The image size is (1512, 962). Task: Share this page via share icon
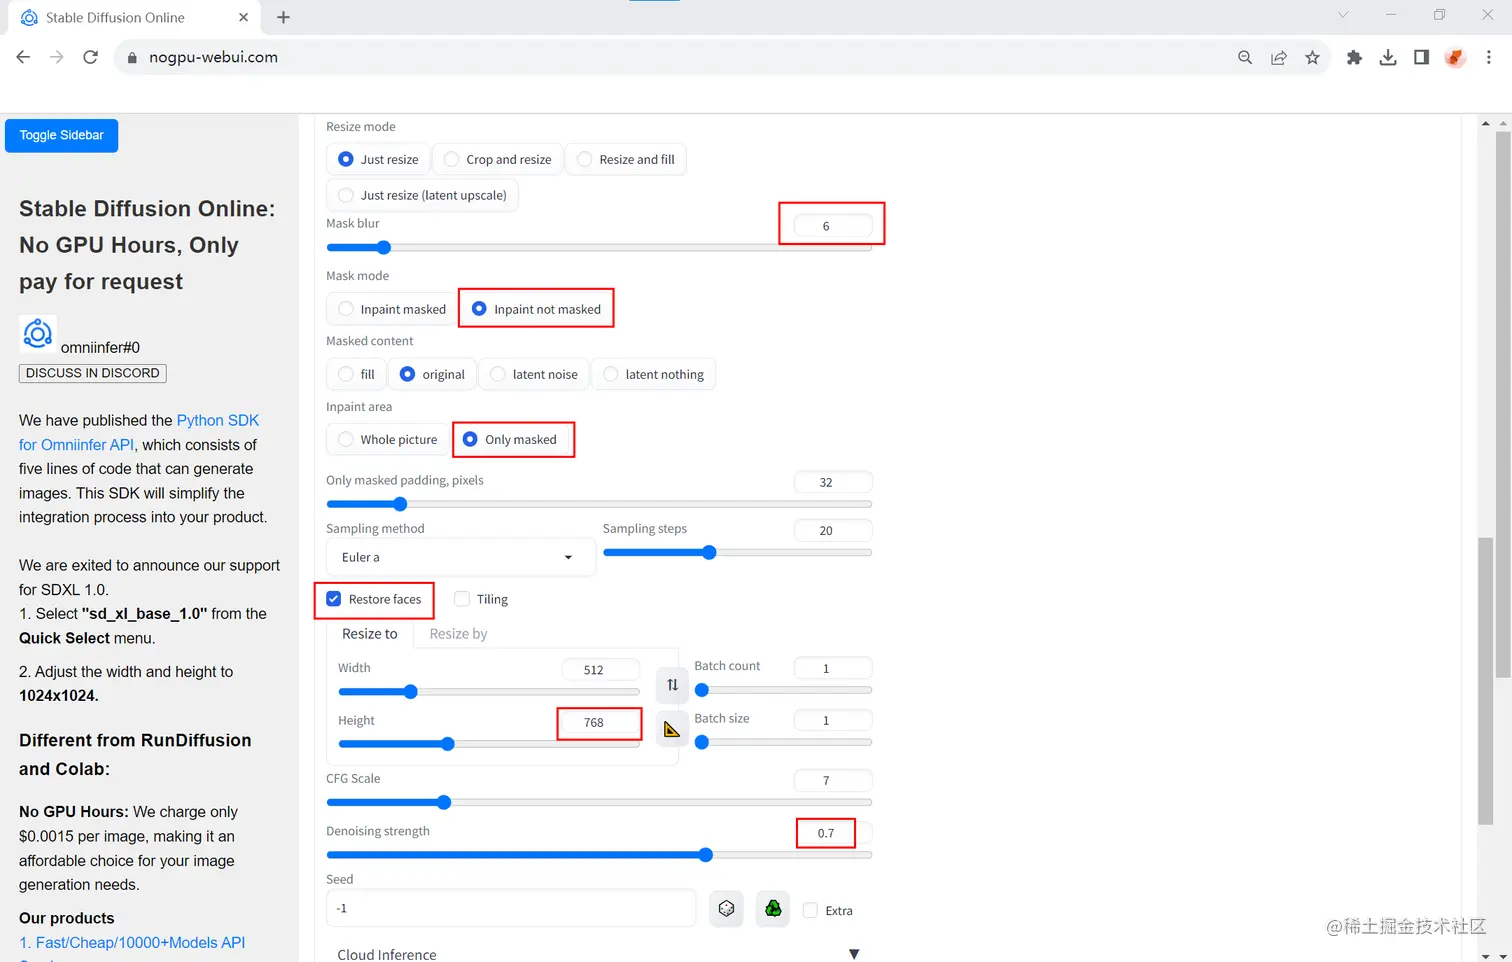point(1279,57)
